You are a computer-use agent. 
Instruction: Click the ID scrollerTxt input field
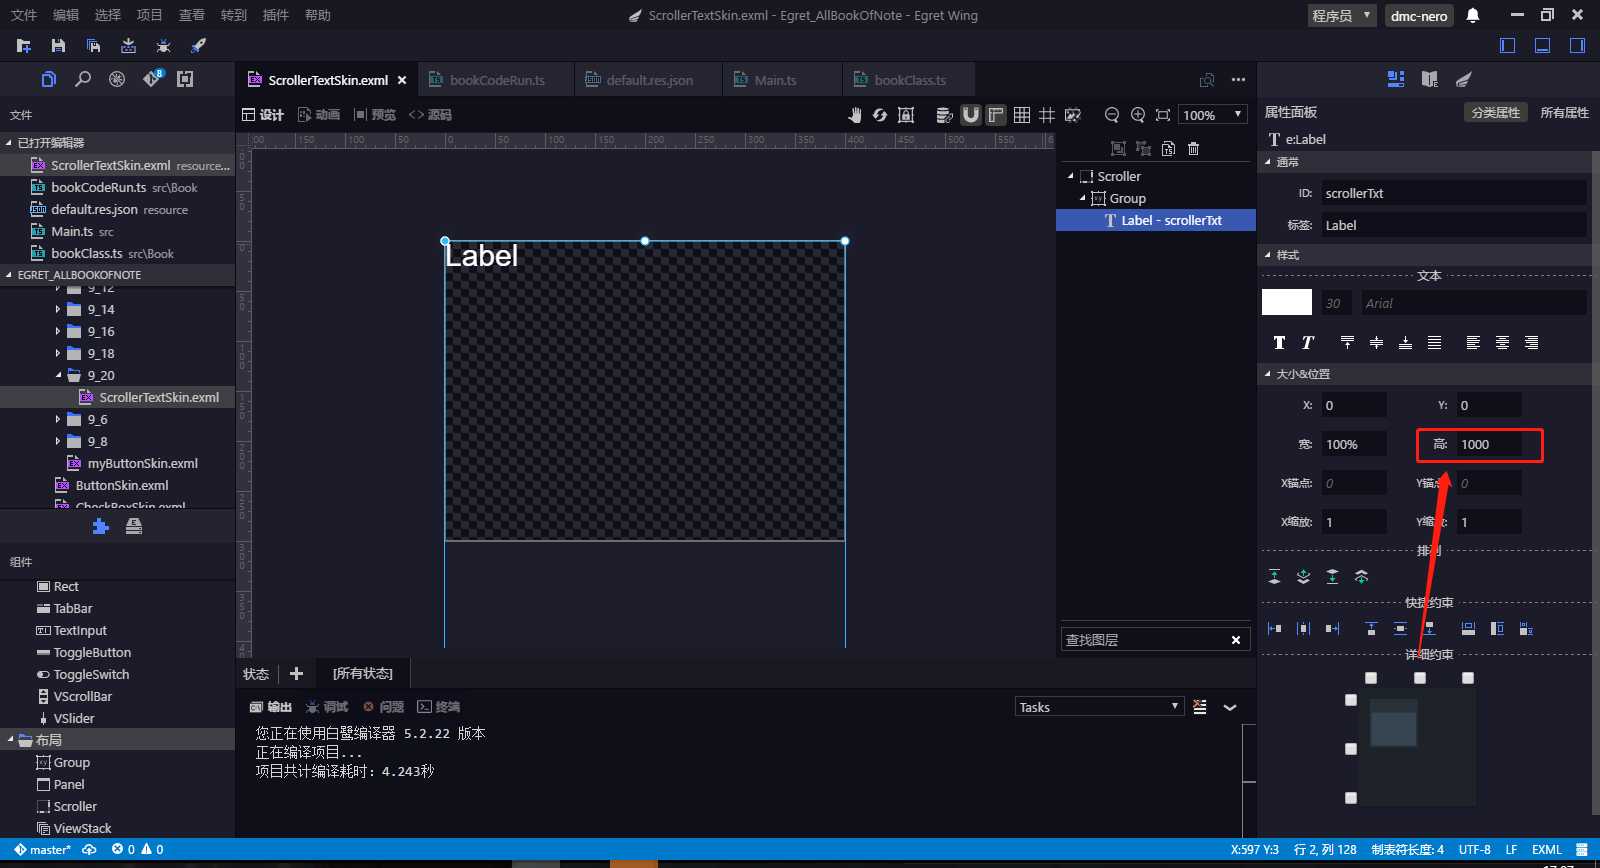(1453, 193)
